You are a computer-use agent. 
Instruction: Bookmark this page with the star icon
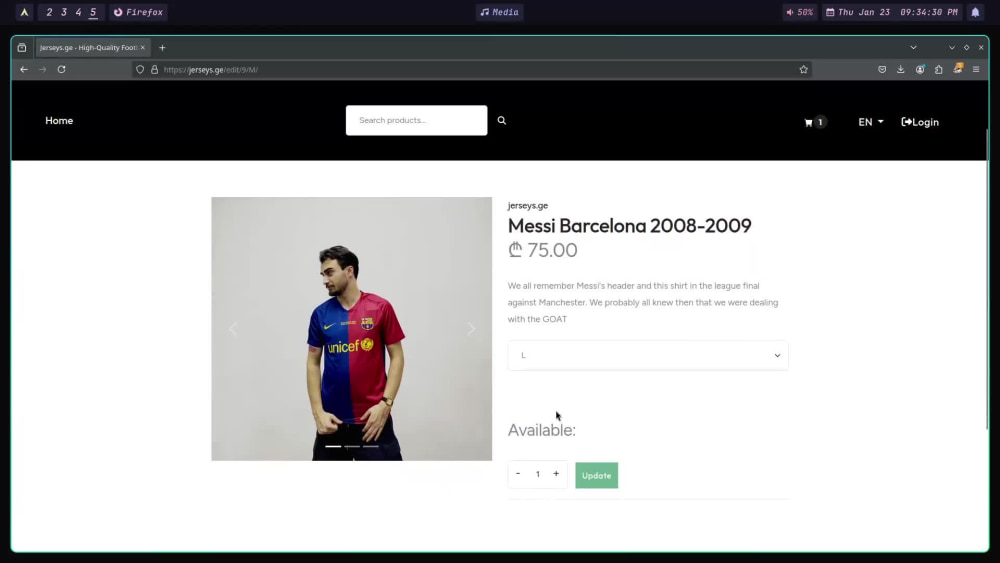pos(804,69)
